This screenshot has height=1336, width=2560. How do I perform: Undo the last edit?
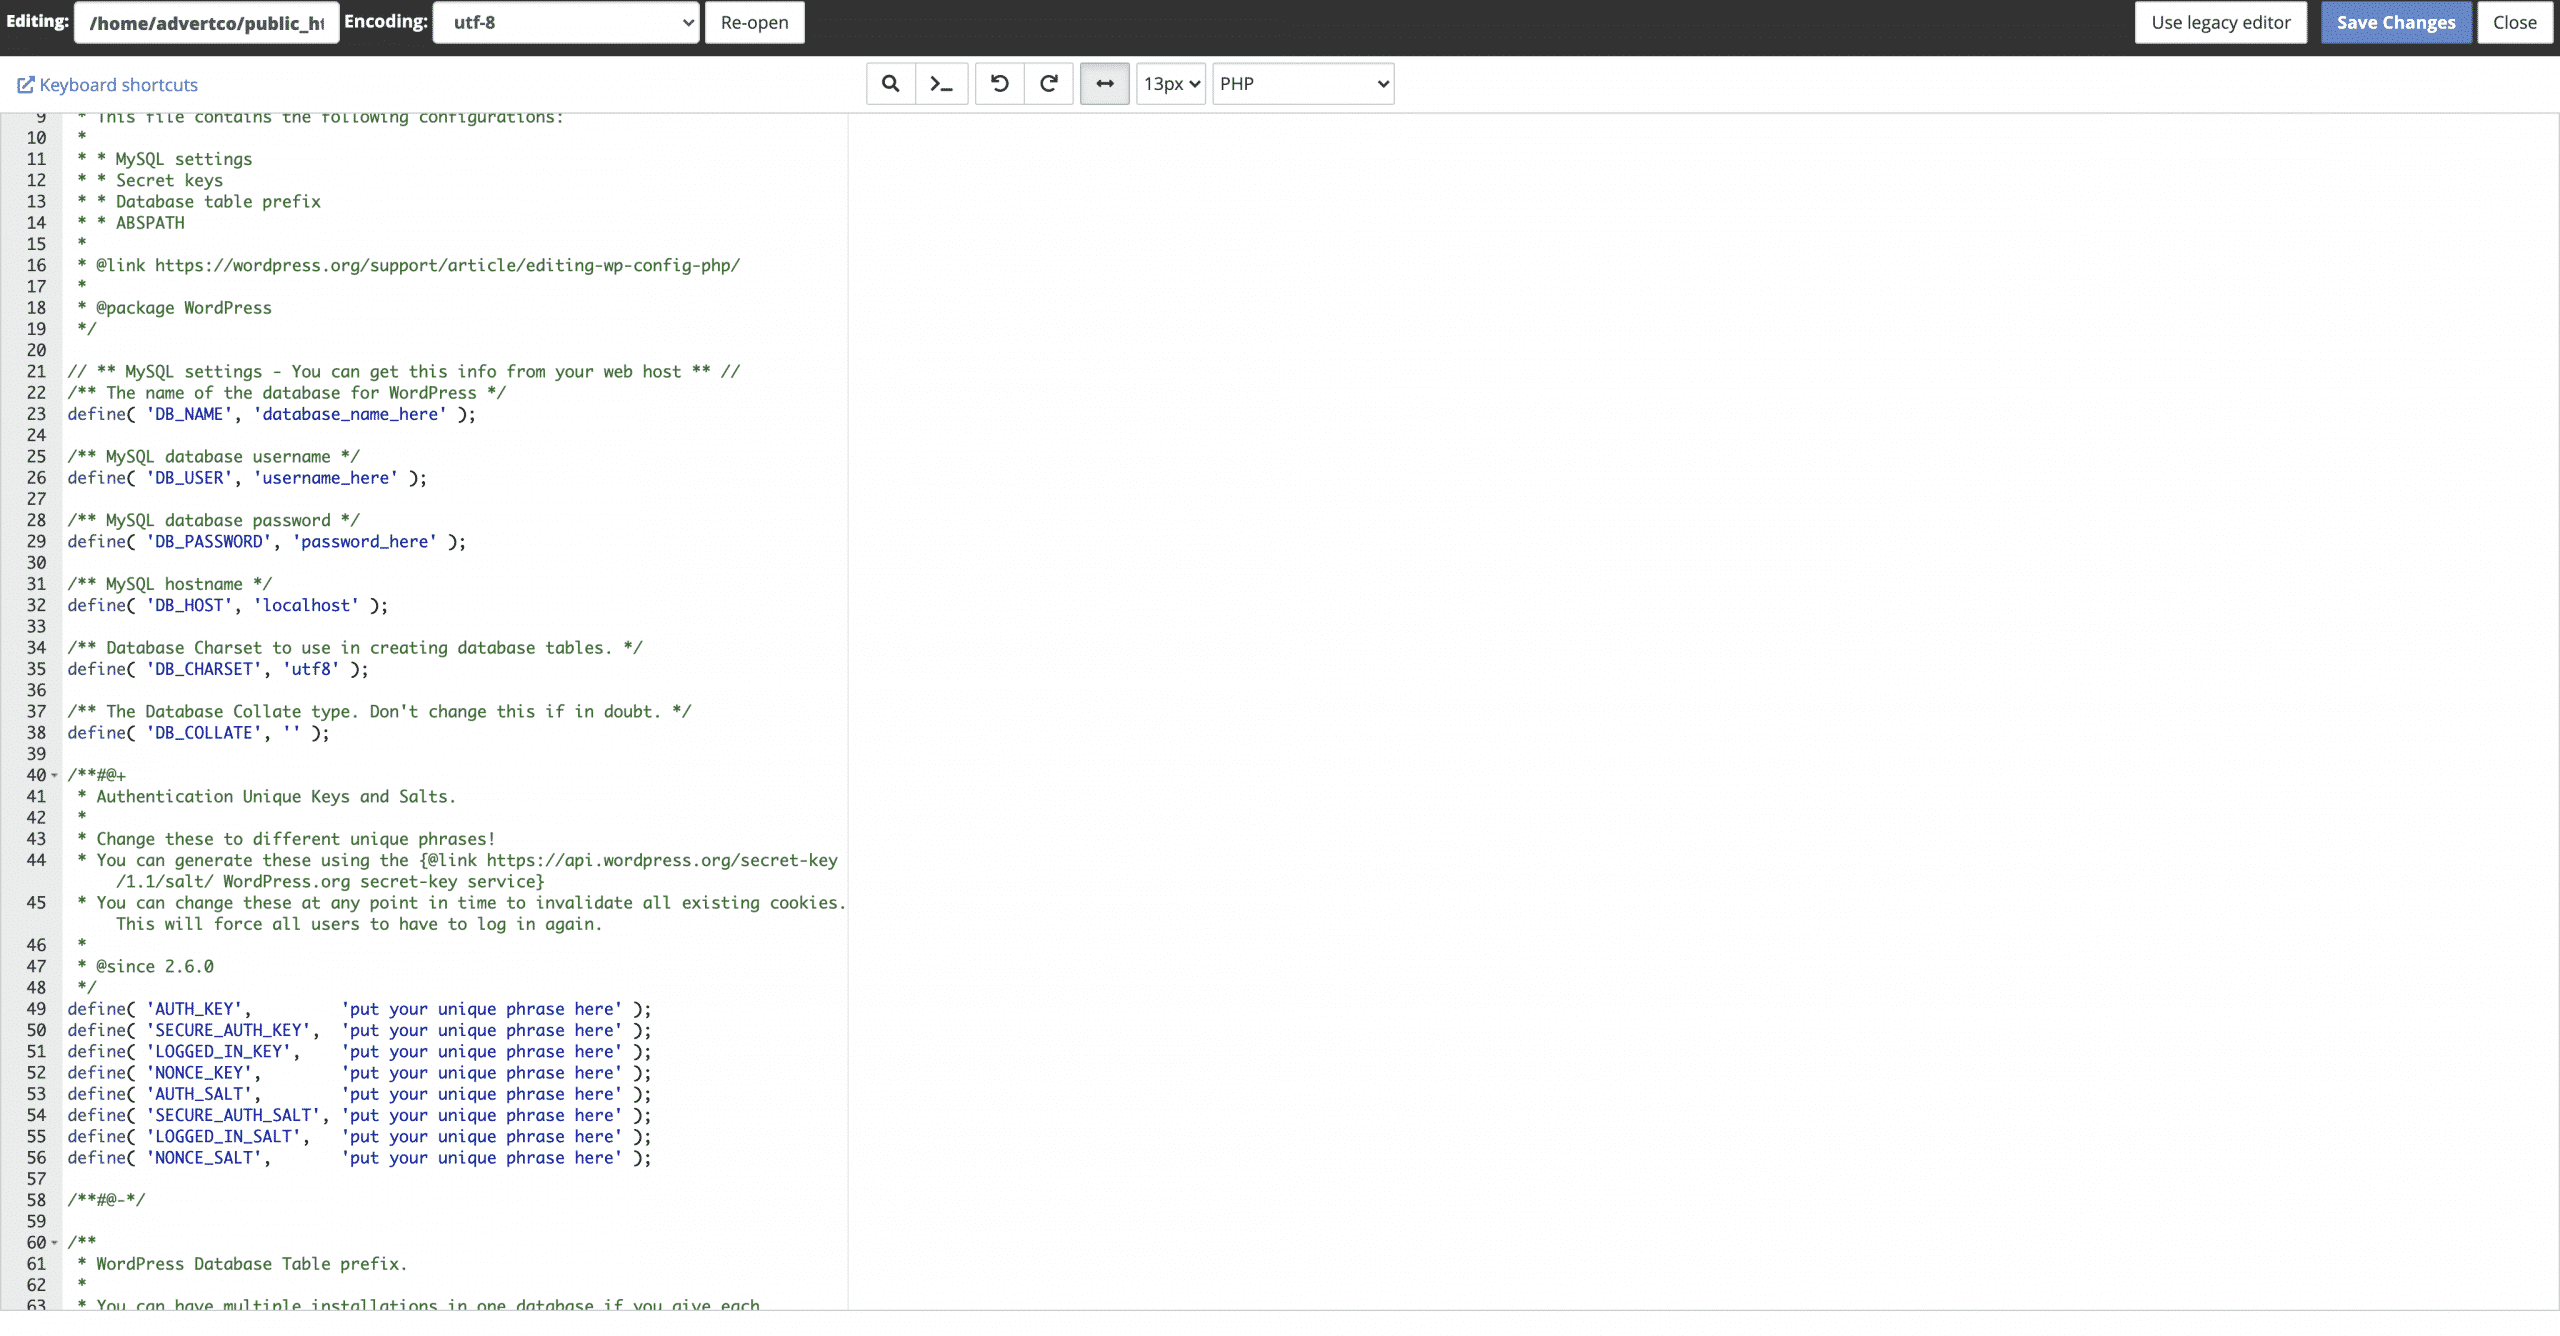tap(999, 84)
